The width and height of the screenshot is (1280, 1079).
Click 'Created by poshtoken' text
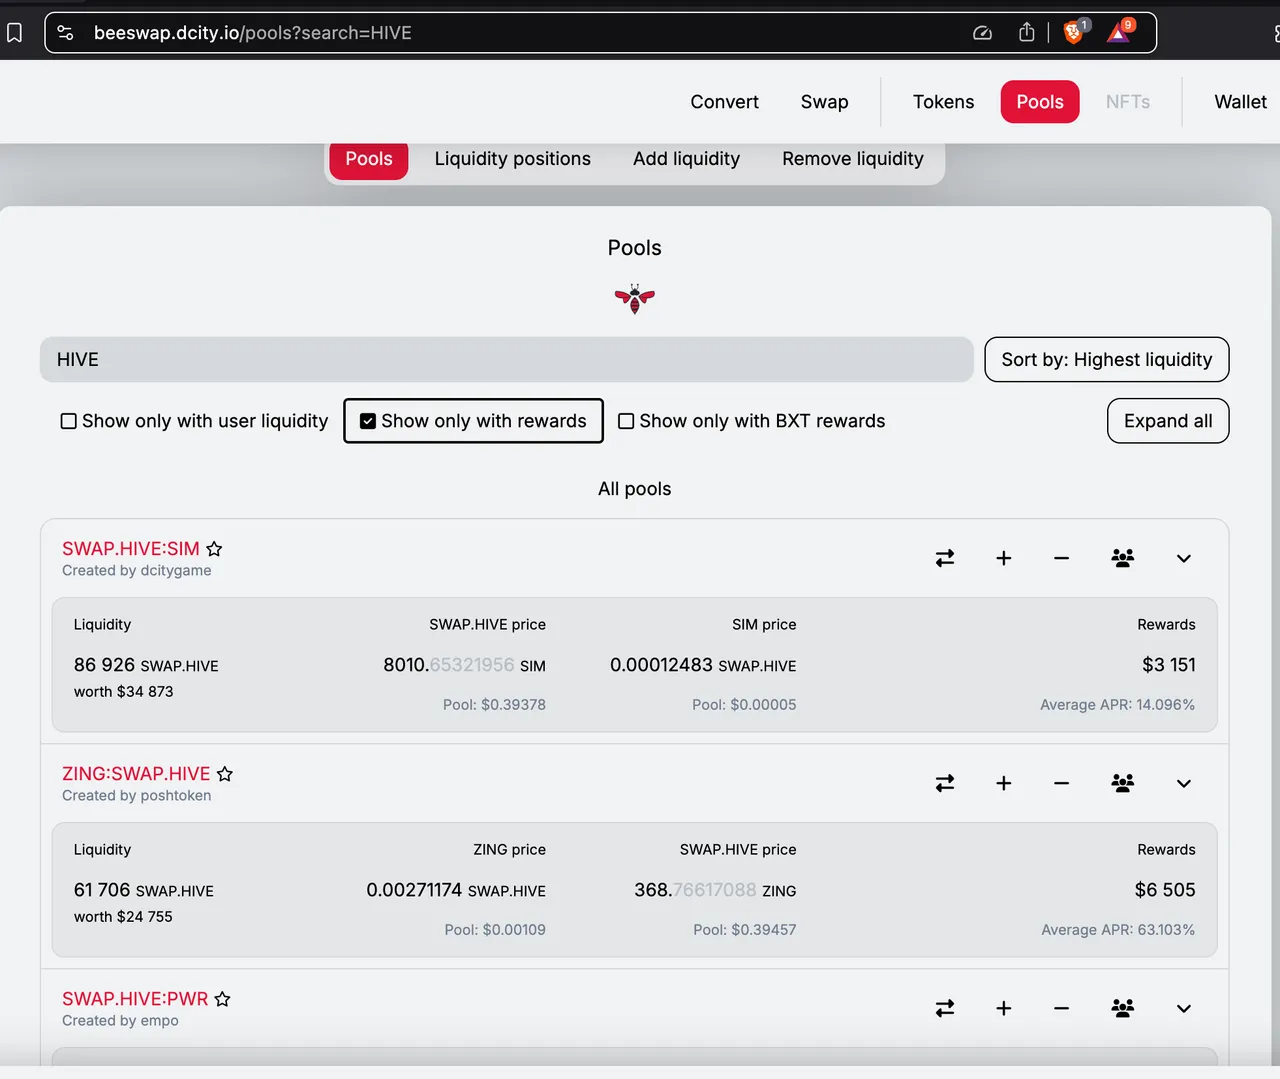coord(137,796)
